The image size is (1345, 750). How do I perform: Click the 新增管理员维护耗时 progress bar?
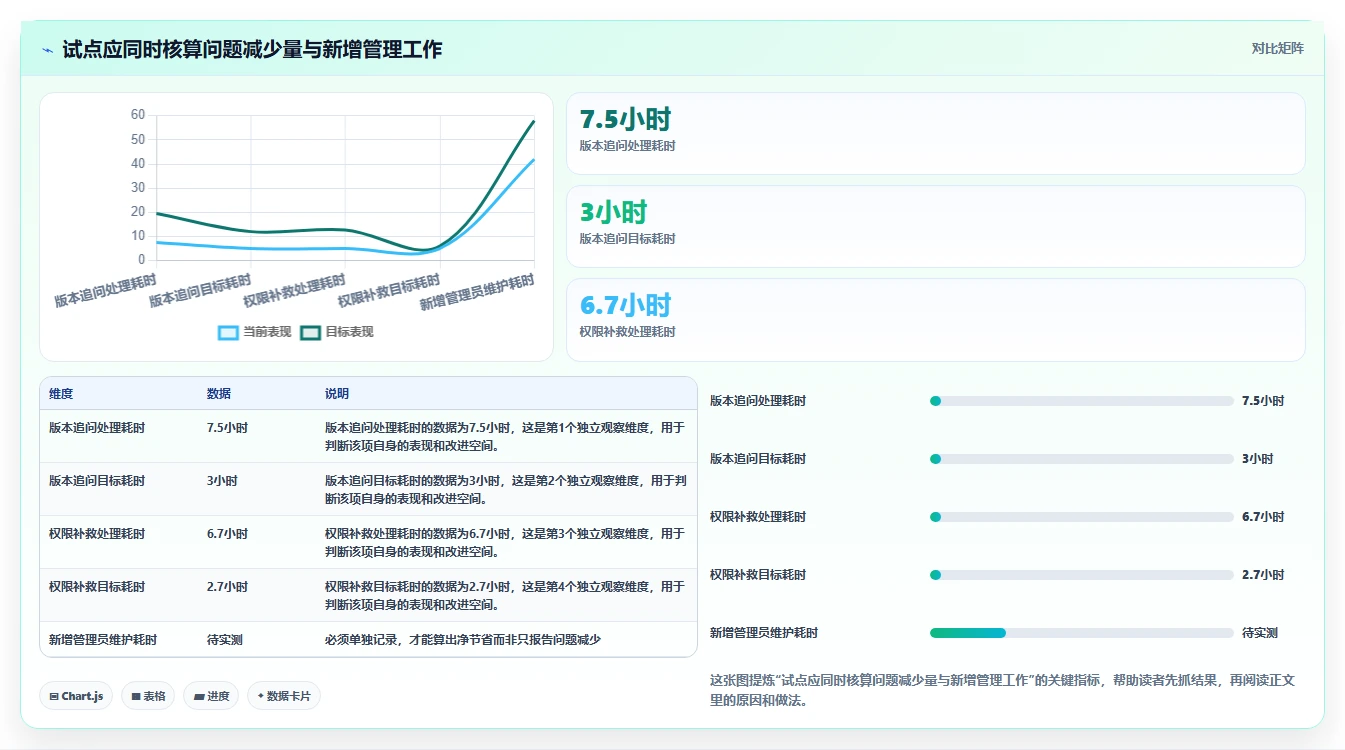(x=1082, y=633)
